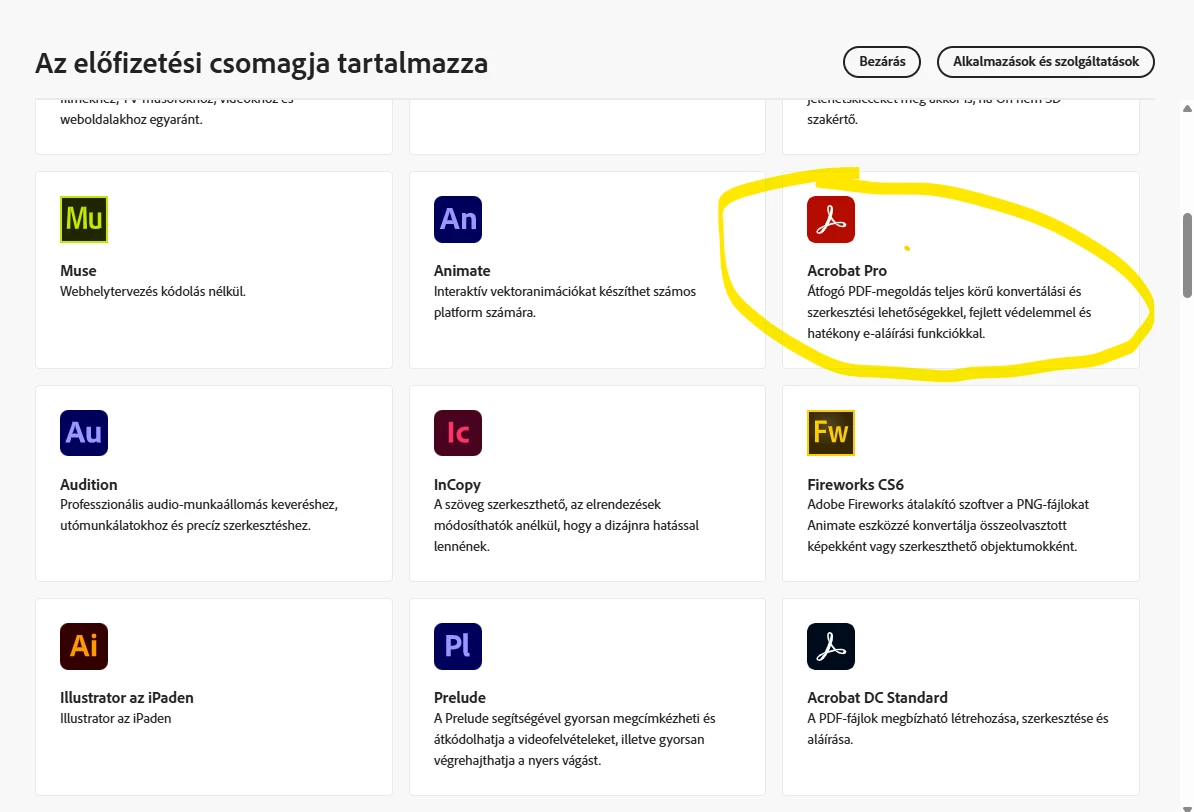Select the Audition title text

(x=89, y=484)
